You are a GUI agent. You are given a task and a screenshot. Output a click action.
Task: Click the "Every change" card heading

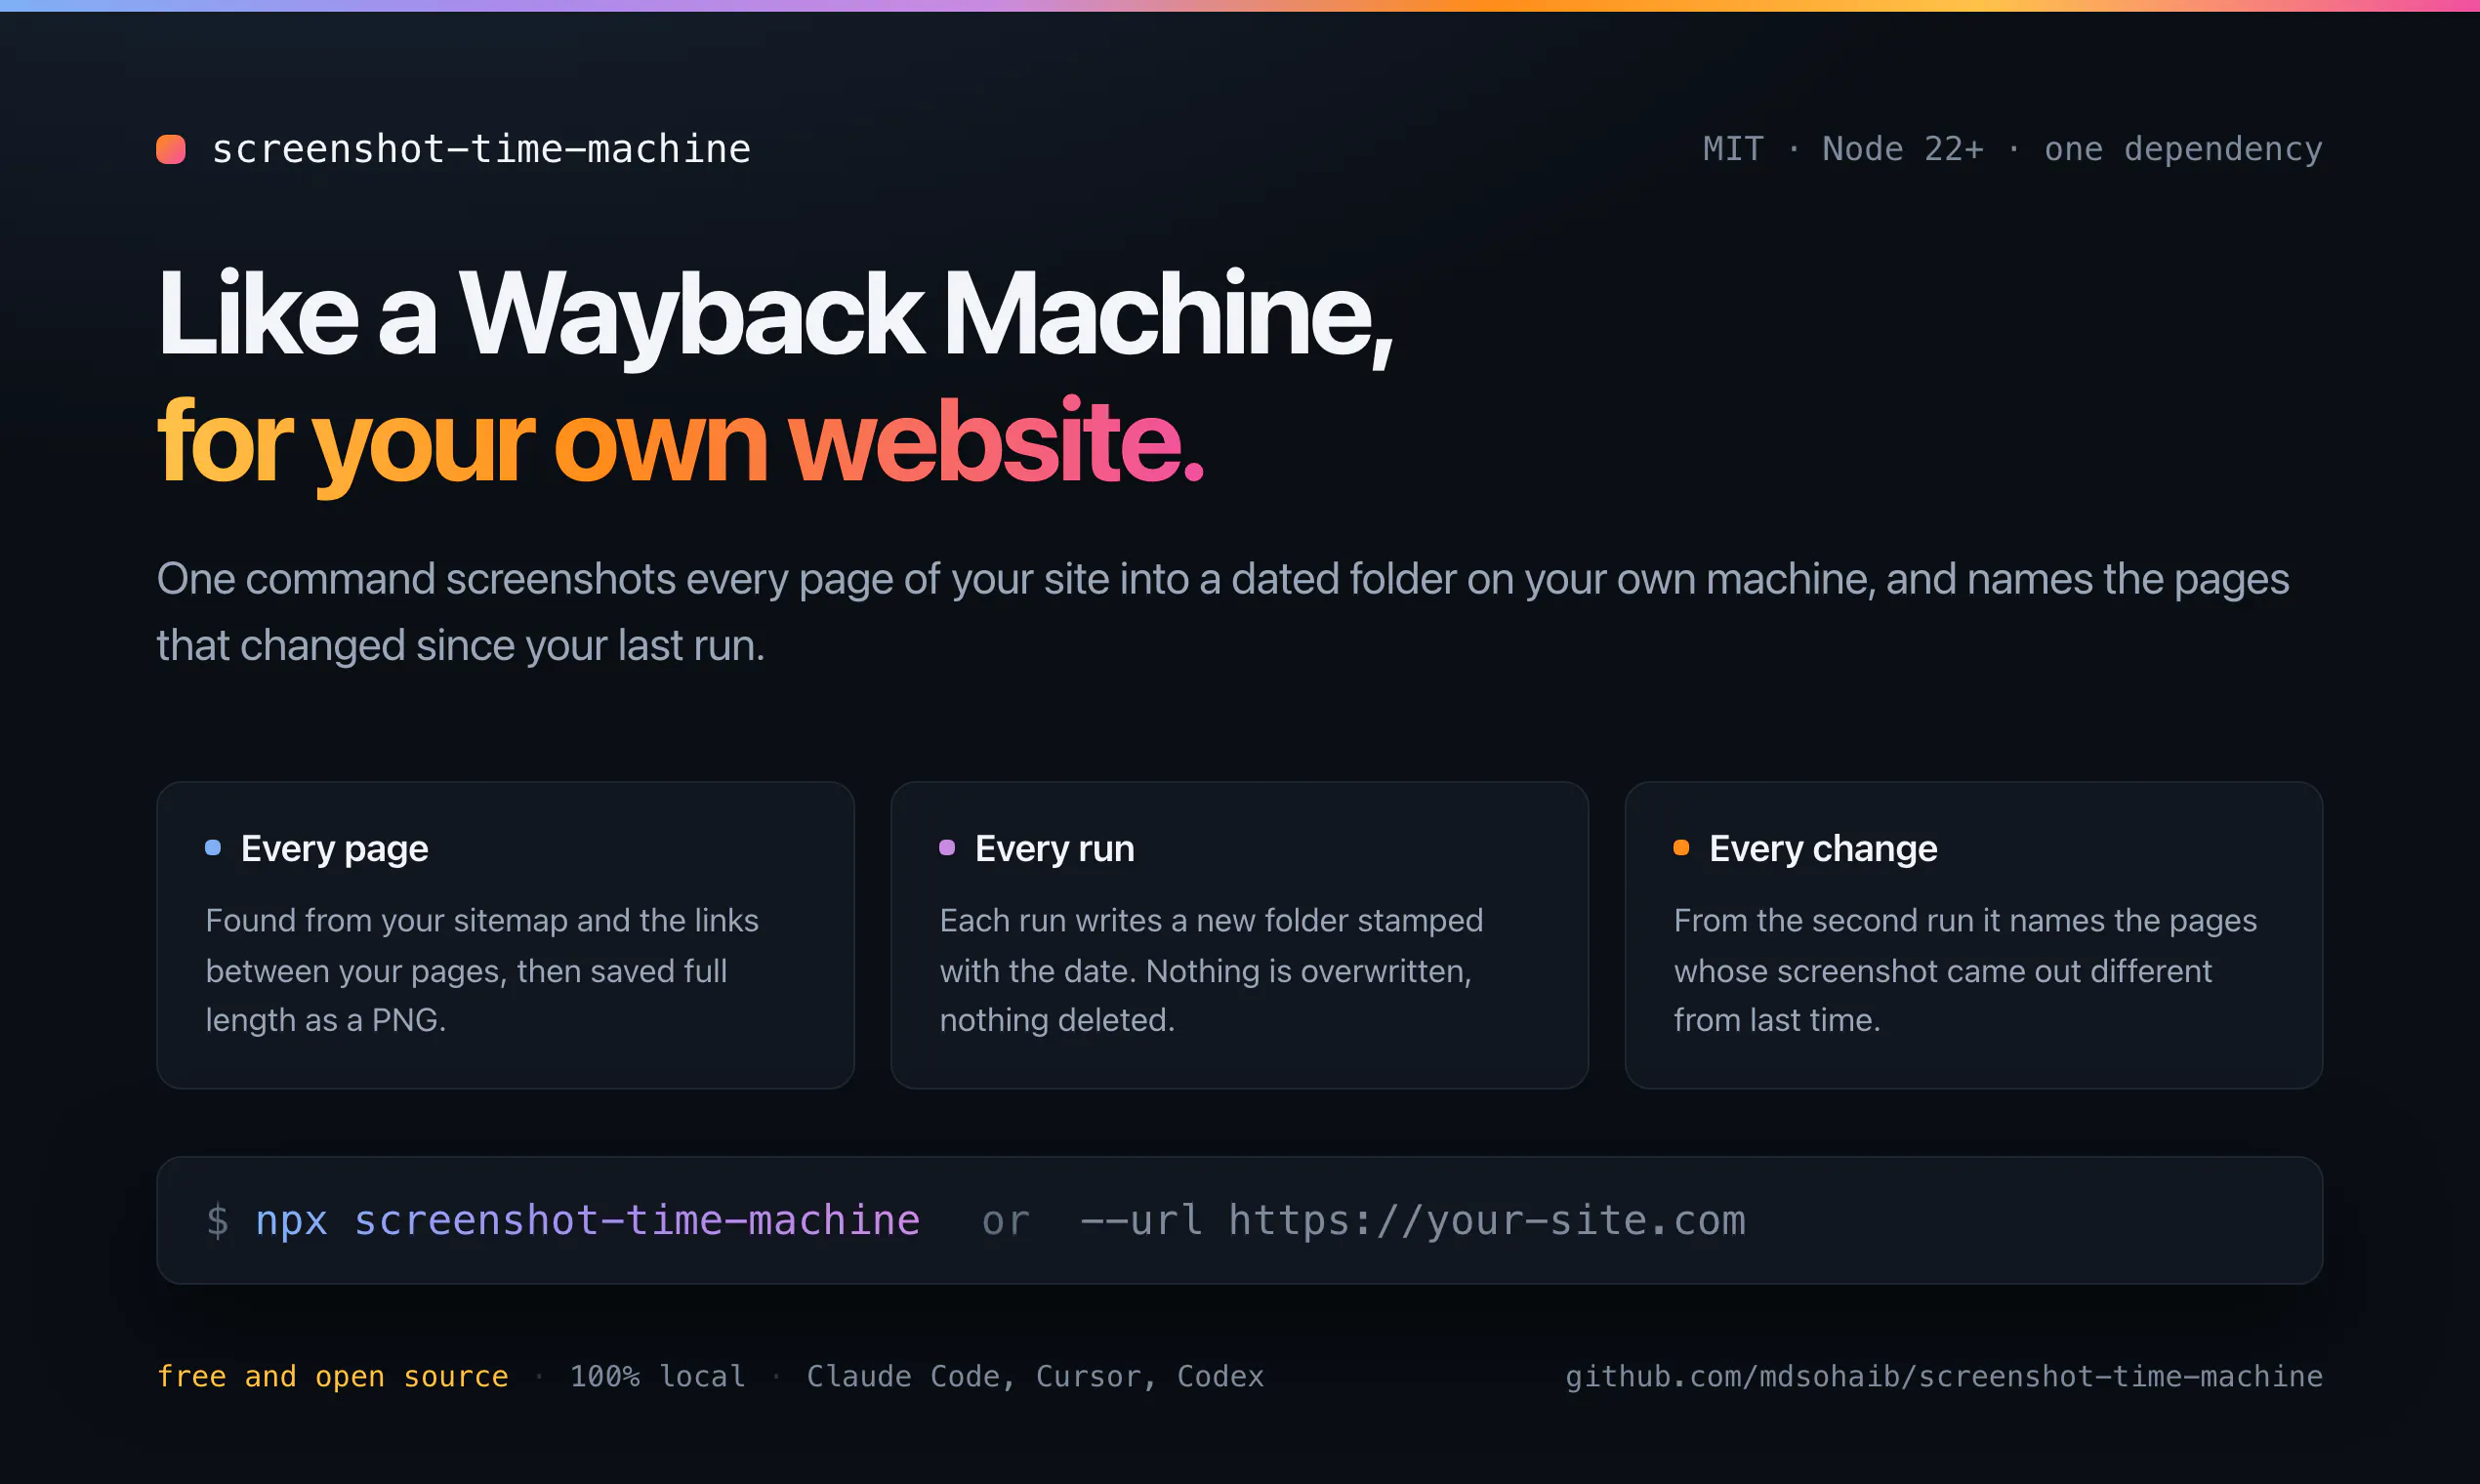pos(1823,848)
